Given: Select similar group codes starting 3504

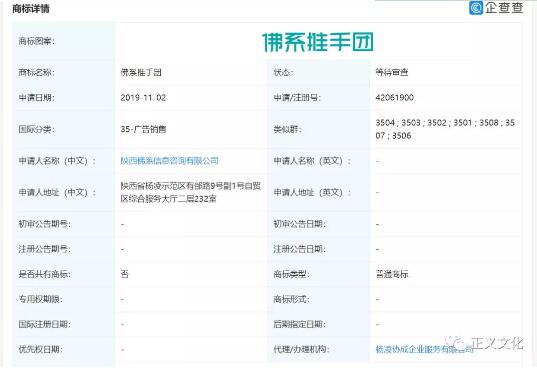Looking at the screenshot, I should point(445,129).
